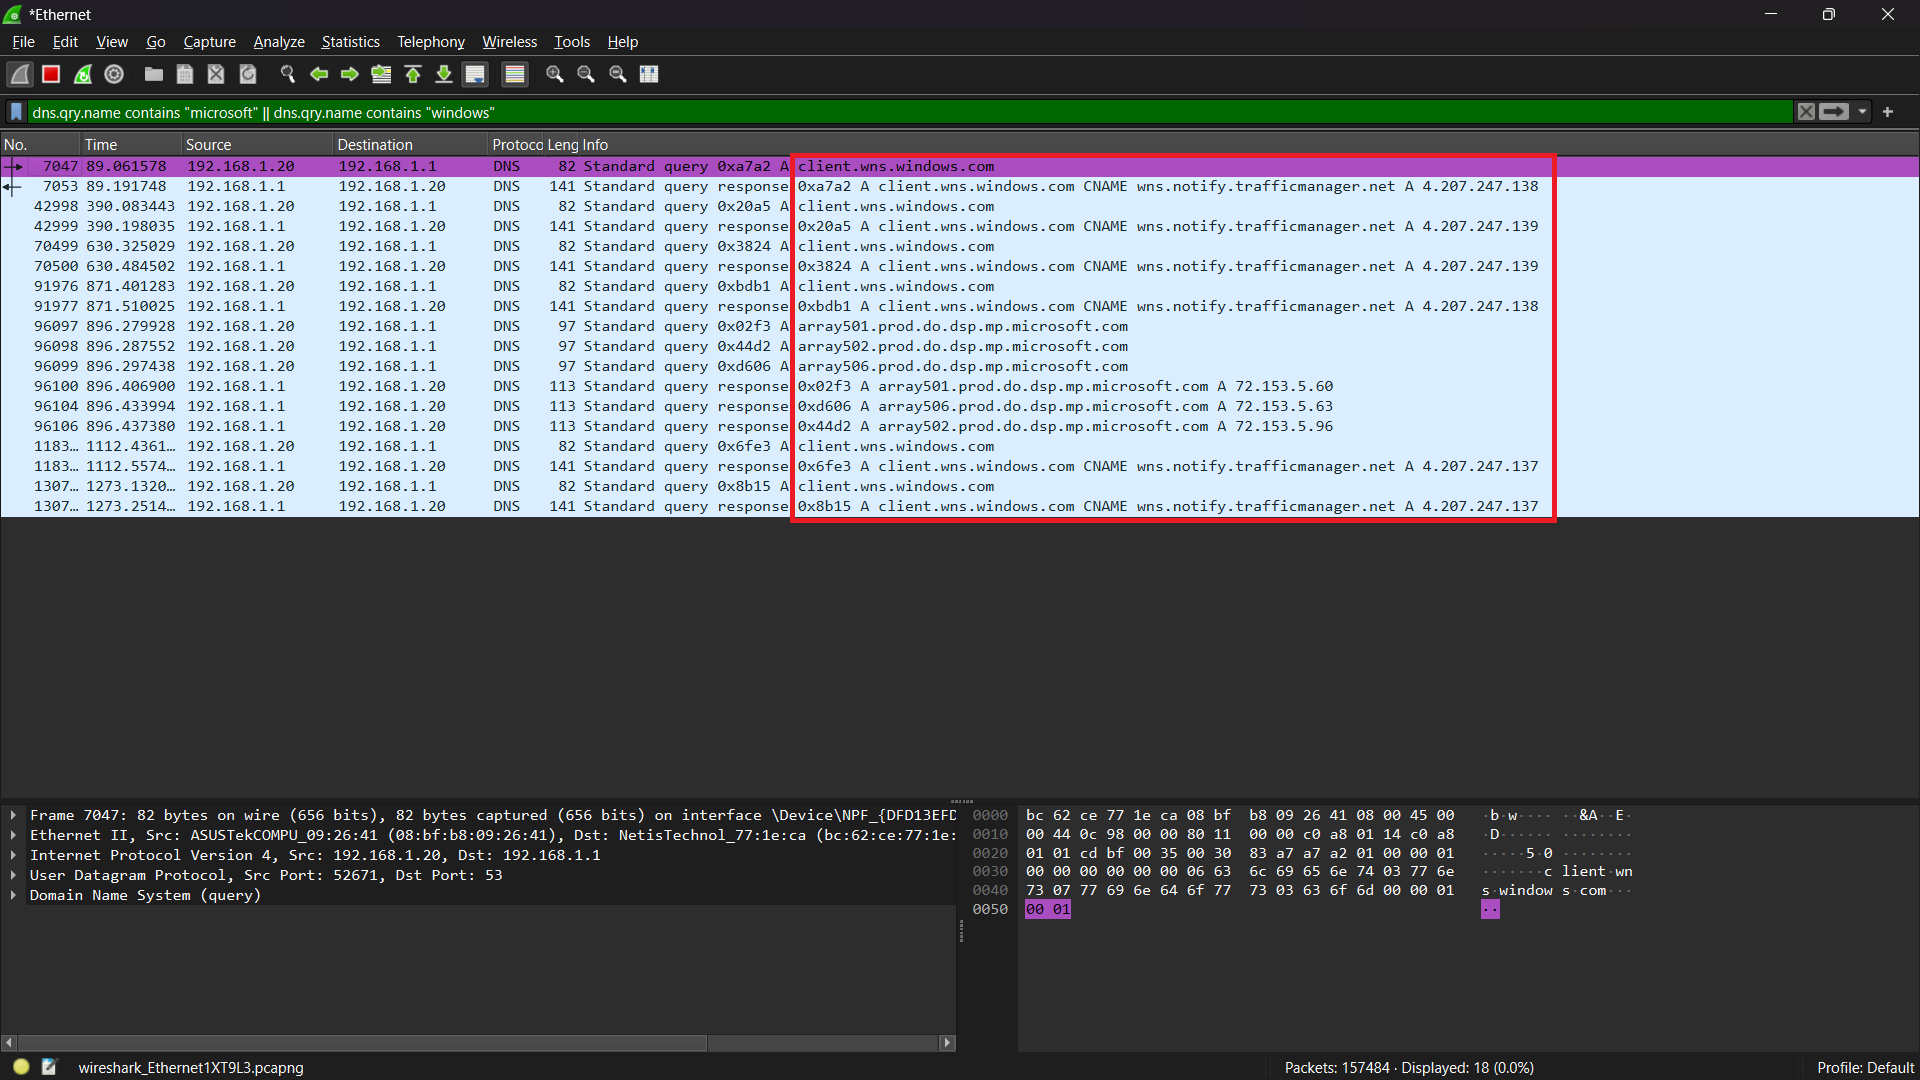
Task: Go to the first packet arrow
Action: pyautogui.click(x=413, y=74)
